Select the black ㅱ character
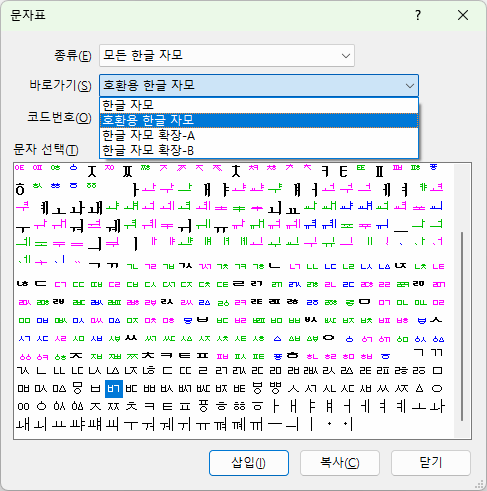Screen dimensions: 487x491 (77, 389)
